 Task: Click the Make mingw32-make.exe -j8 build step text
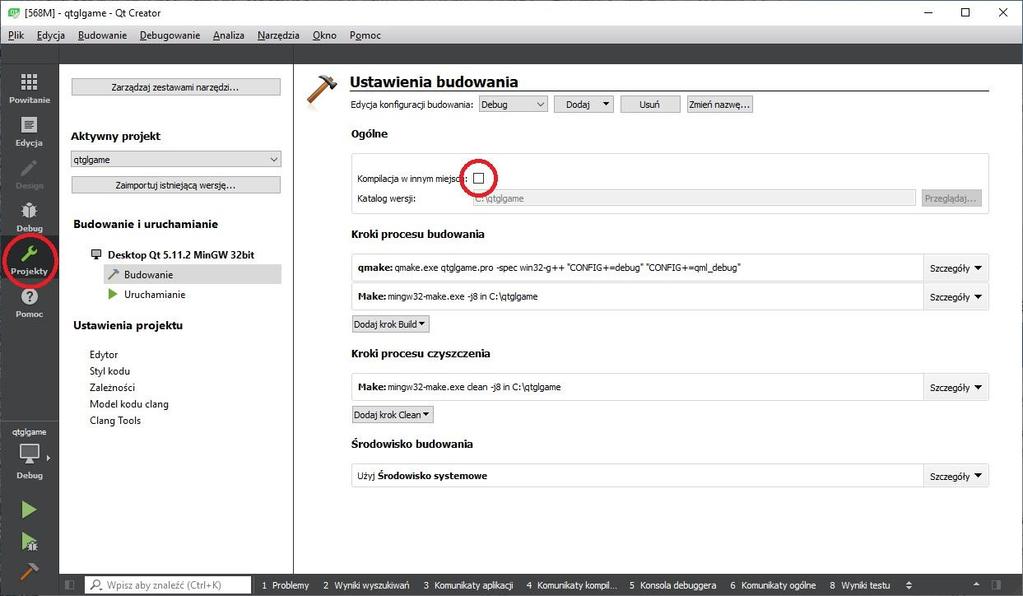pos(448,296)
